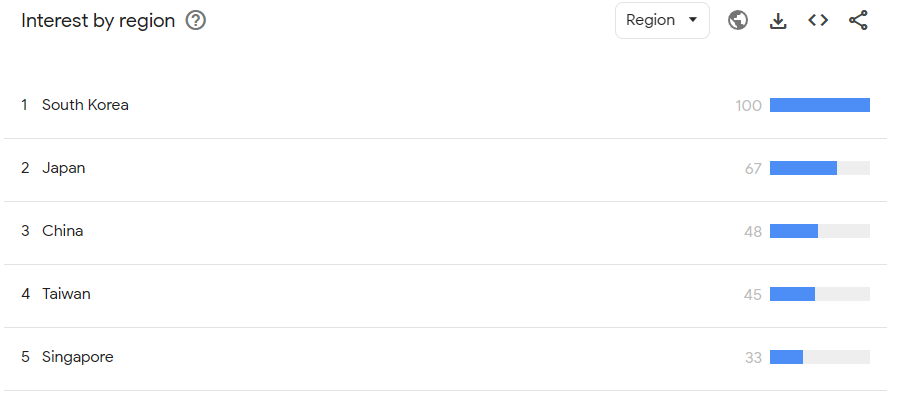The width and height of the screenshot is (898, 394).
Task: Click the South Korea interest bar
Action: (x=820, y=105)
